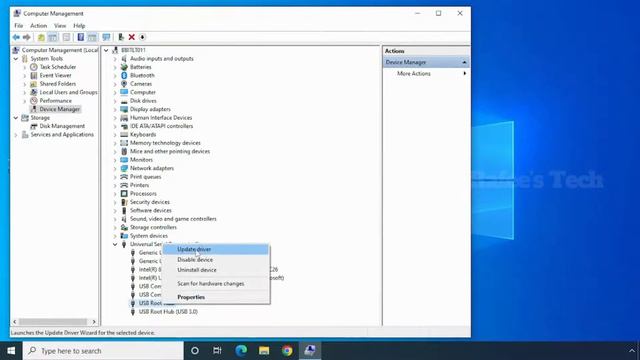
Task: Expand the Audio inputs and outputs node
Action: tap(115, 59)
